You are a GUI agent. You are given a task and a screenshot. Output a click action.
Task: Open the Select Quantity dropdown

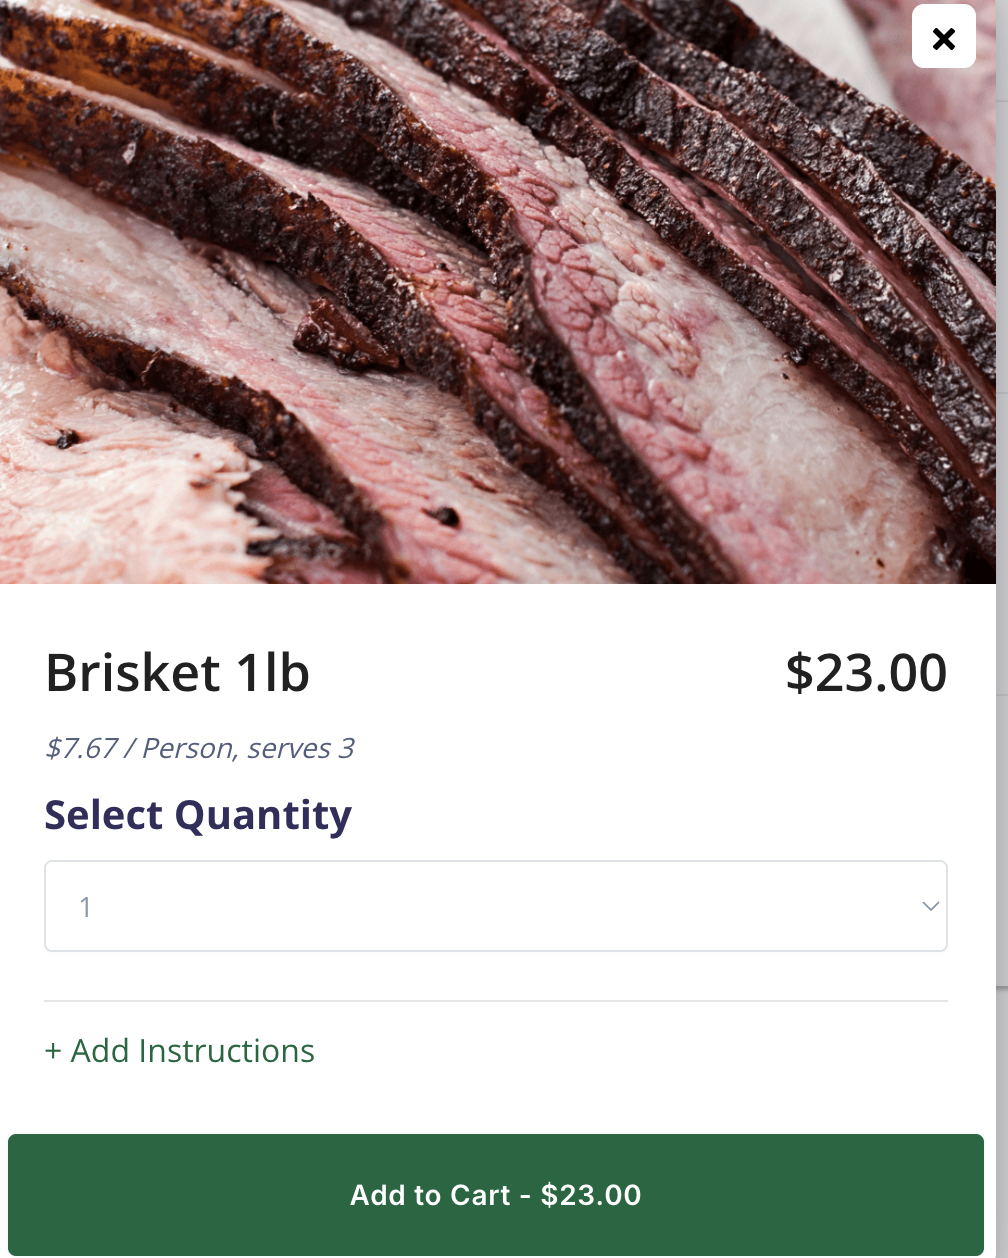496,906
